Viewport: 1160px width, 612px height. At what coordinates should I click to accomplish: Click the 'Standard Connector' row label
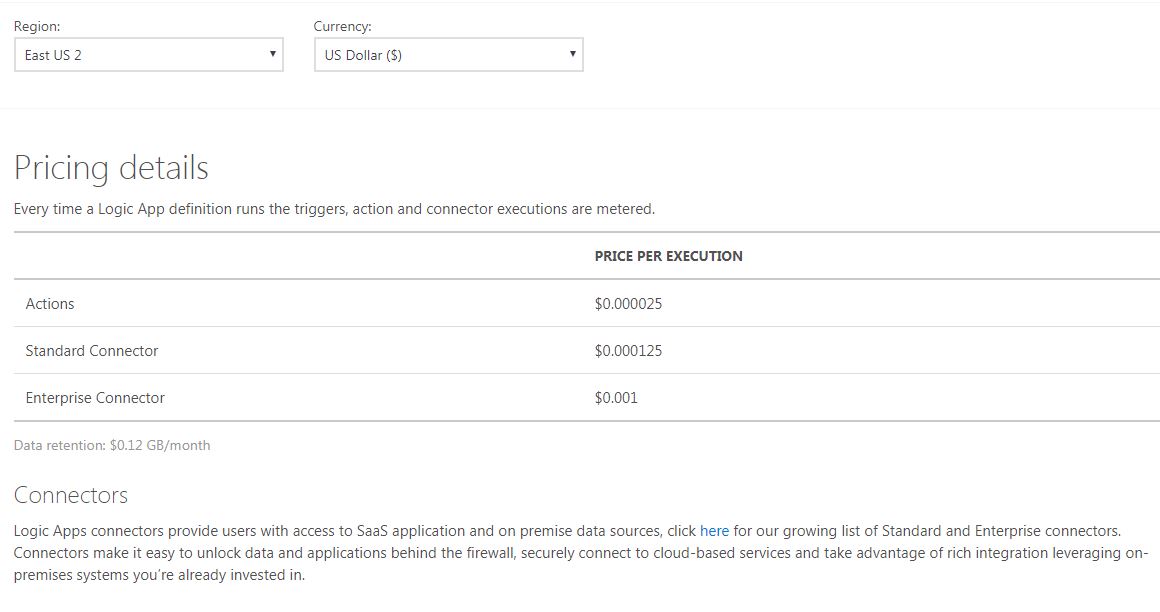(x=92, y=350)
